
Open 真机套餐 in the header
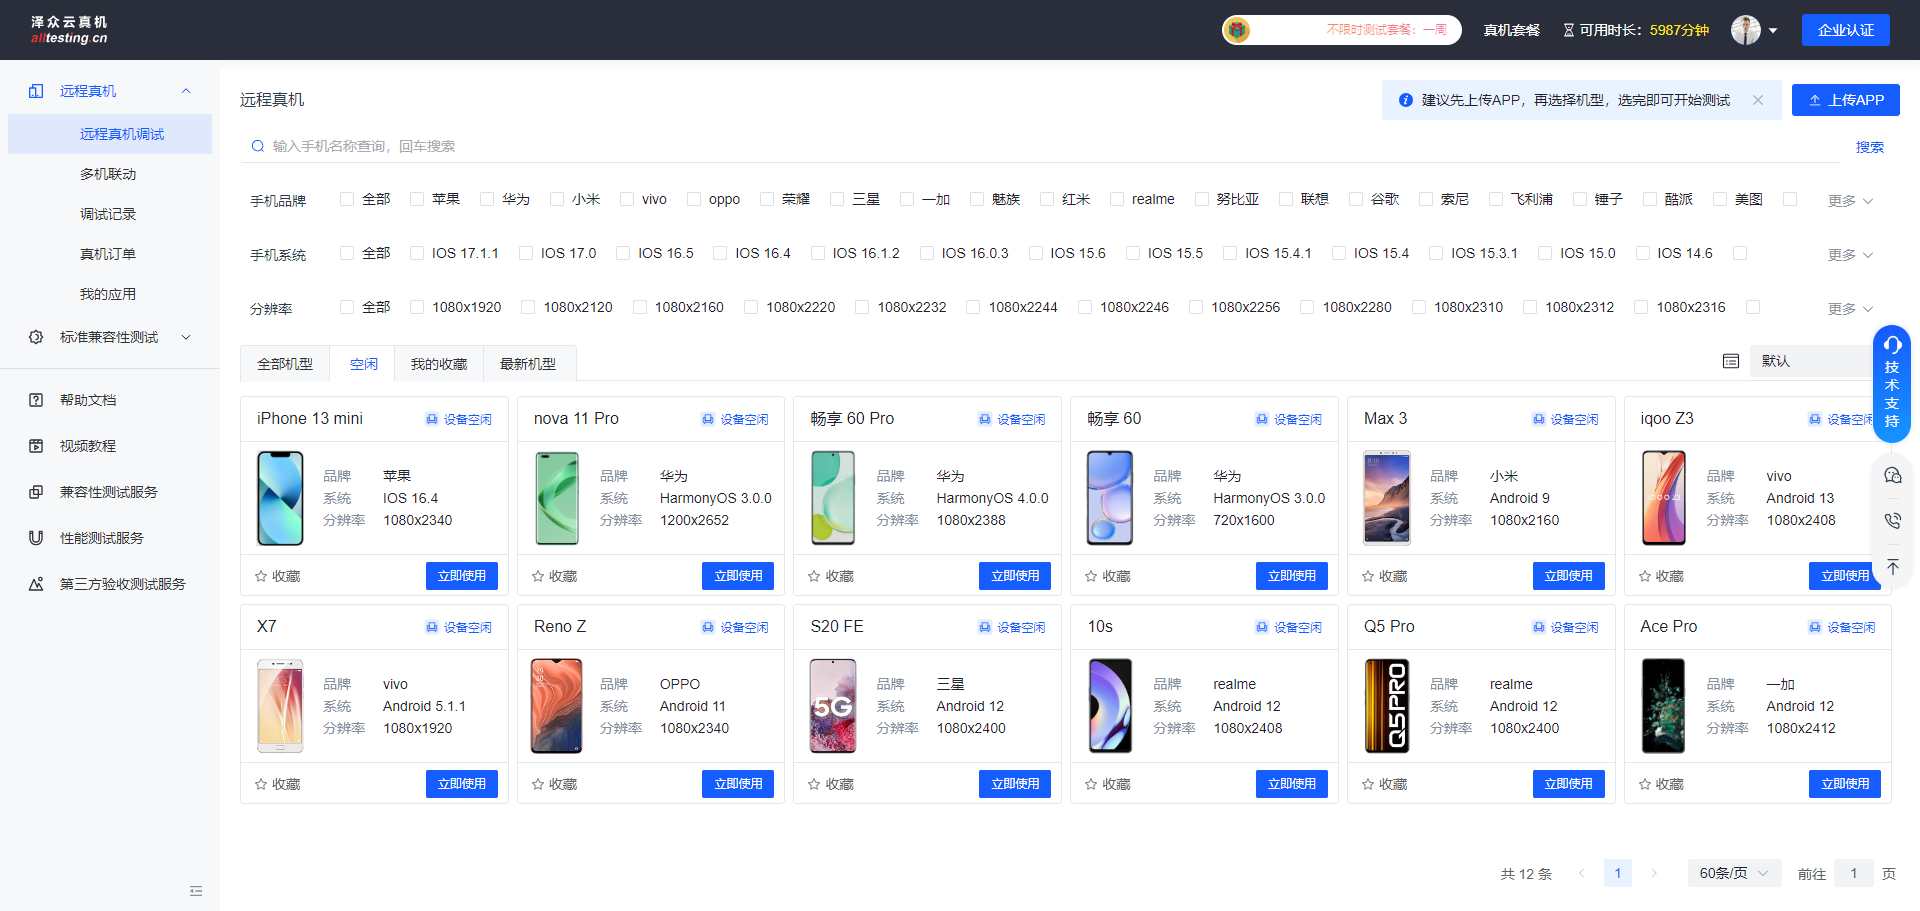point(1511,30)
